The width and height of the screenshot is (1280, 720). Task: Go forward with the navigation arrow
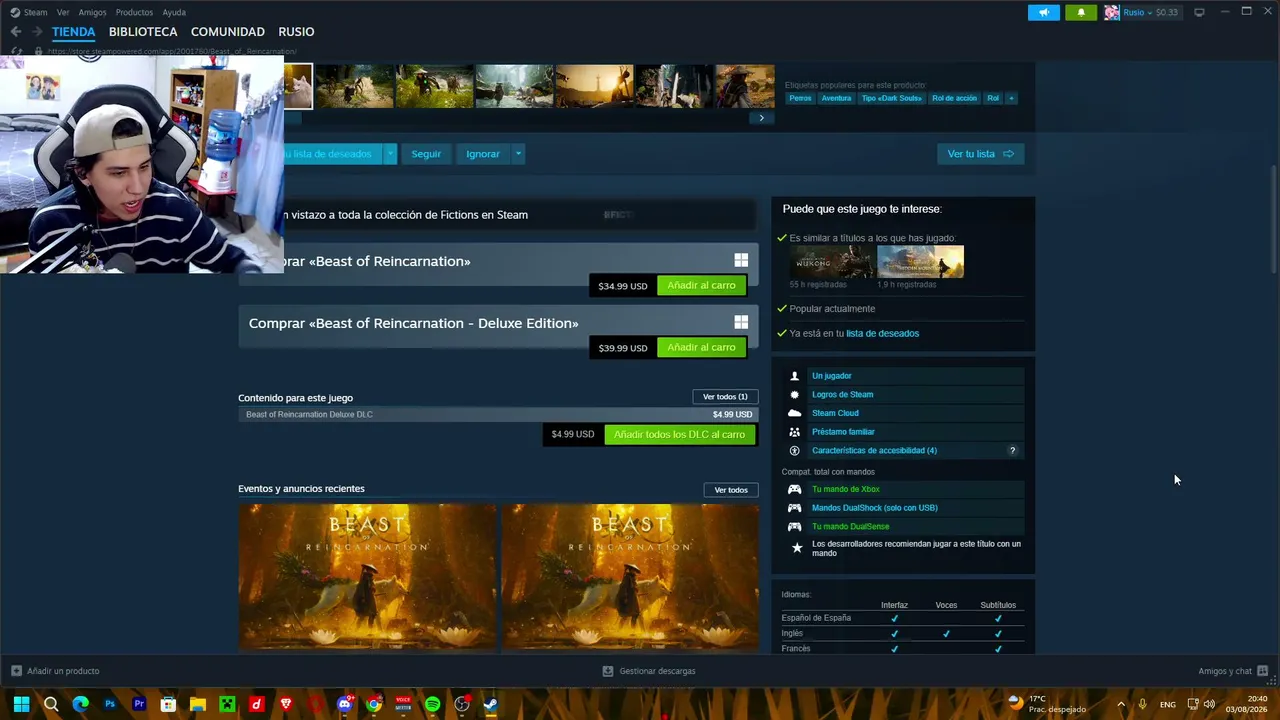click(x=37, y=32)
